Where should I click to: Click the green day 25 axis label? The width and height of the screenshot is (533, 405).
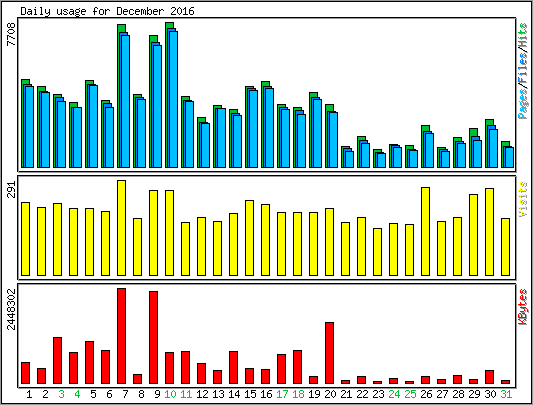tap(410, 394)
